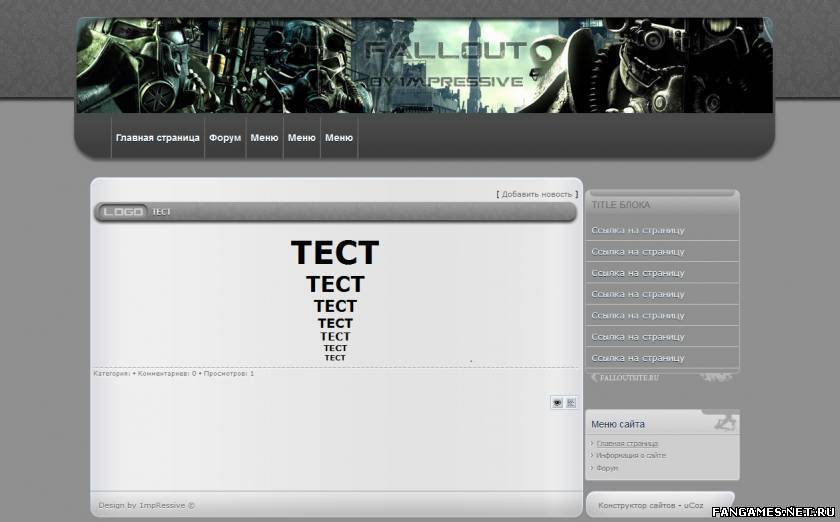Click the small icon beside the eye icon

tap(571, 403)
